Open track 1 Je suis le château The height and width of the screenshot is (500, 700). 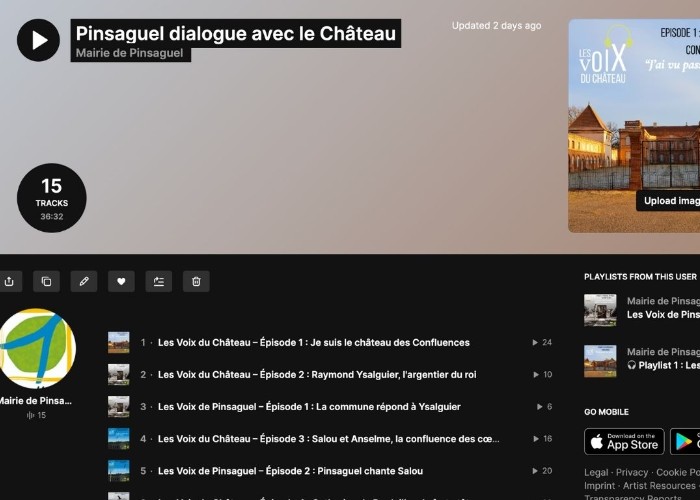(x=314, y=342)
